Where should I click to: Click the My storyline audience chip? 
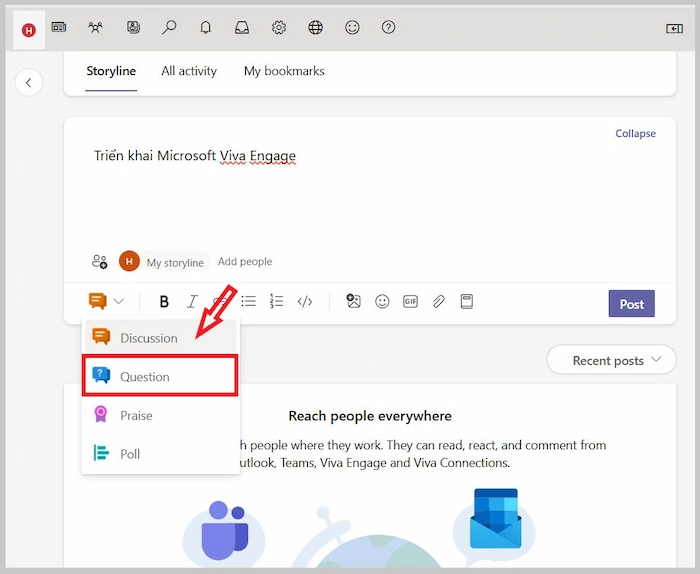pyautogui.click(x=164, y=262)
